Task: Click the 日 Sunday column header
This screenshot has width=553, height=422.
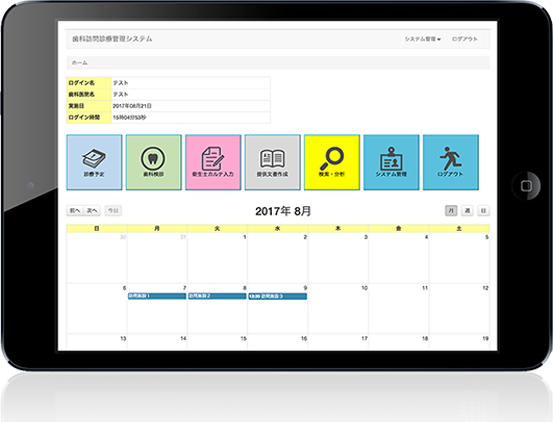Action: coord(97,228)
